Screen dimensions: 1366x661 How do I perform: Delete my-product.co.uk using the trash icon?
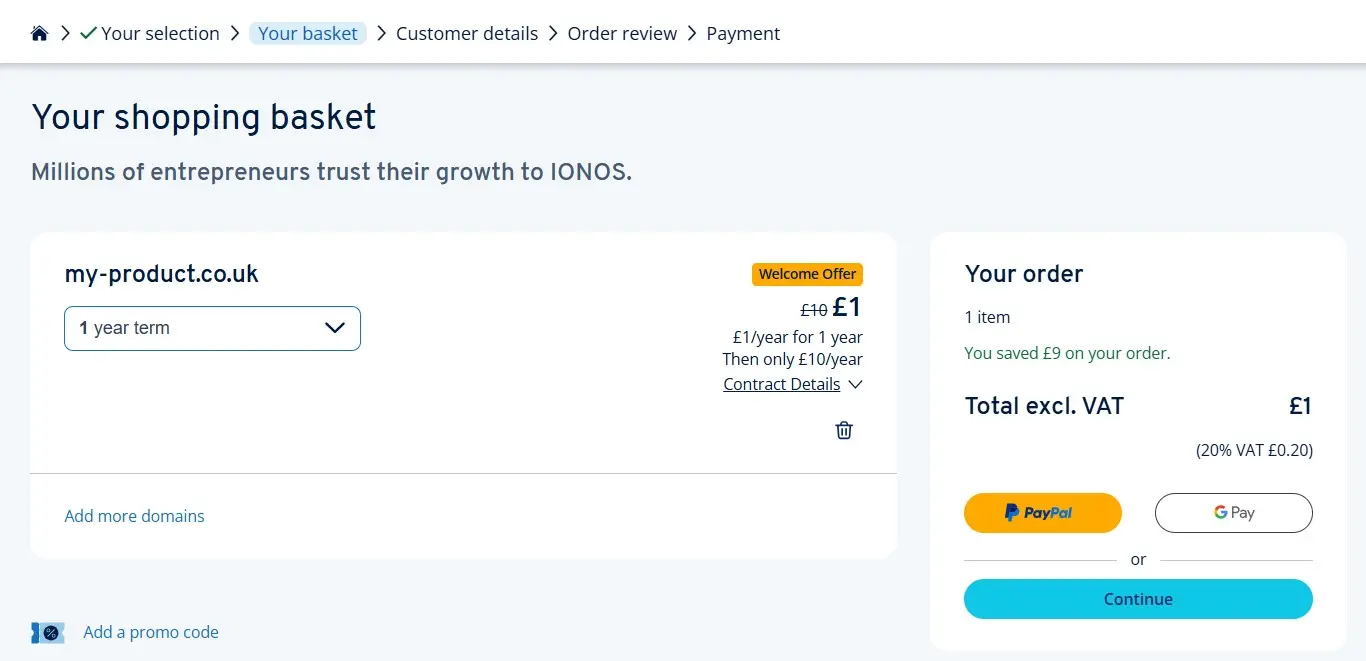[x=843, y=430]
